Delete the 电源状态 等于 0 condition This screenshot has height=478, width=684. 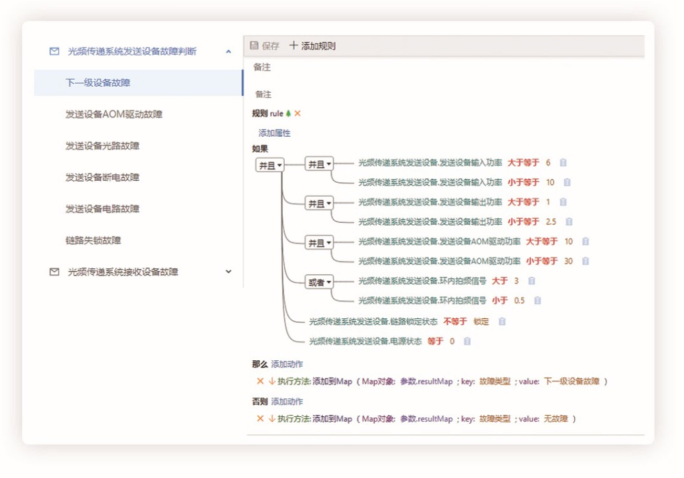click(x=467, y=341)
